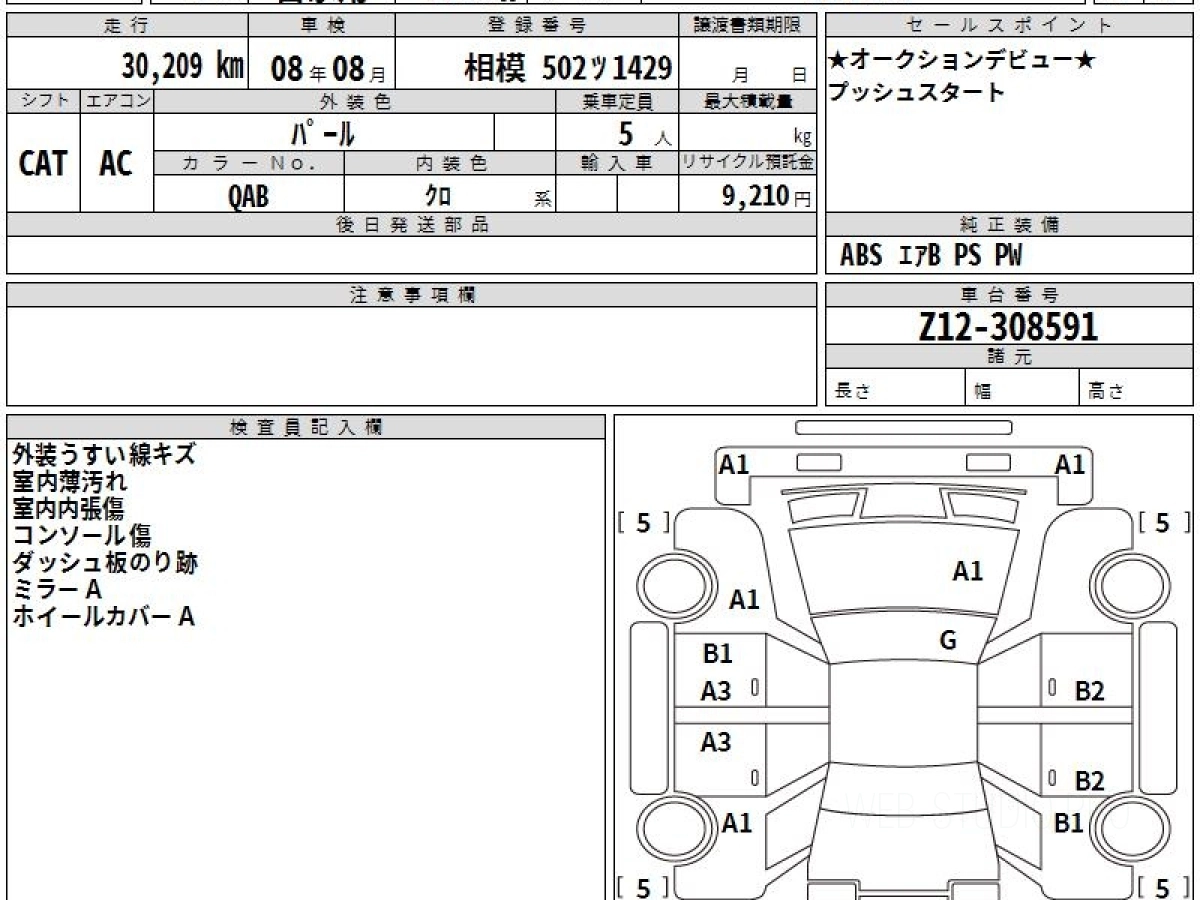
Task: Click the 後日発送部品 header
Action: 412,225
